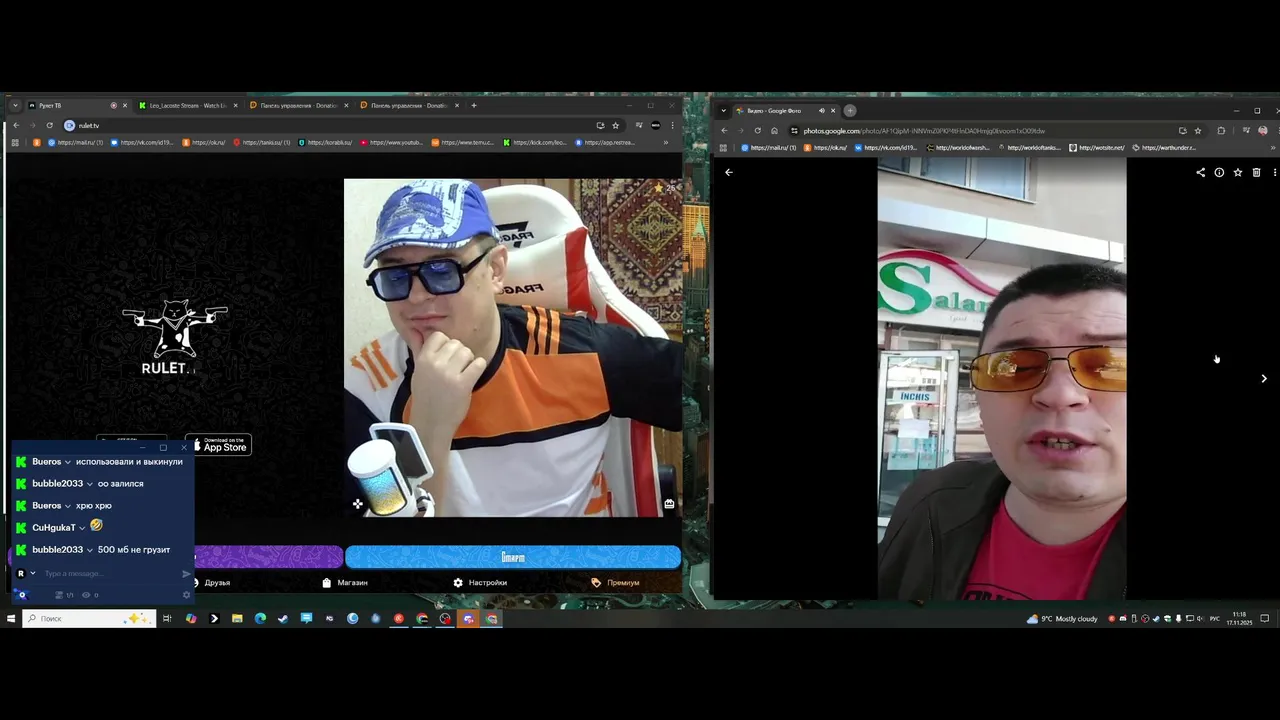Send chat message with arrow icon
Viewport: 1280px width, 720px height.
tap(186, 573)
